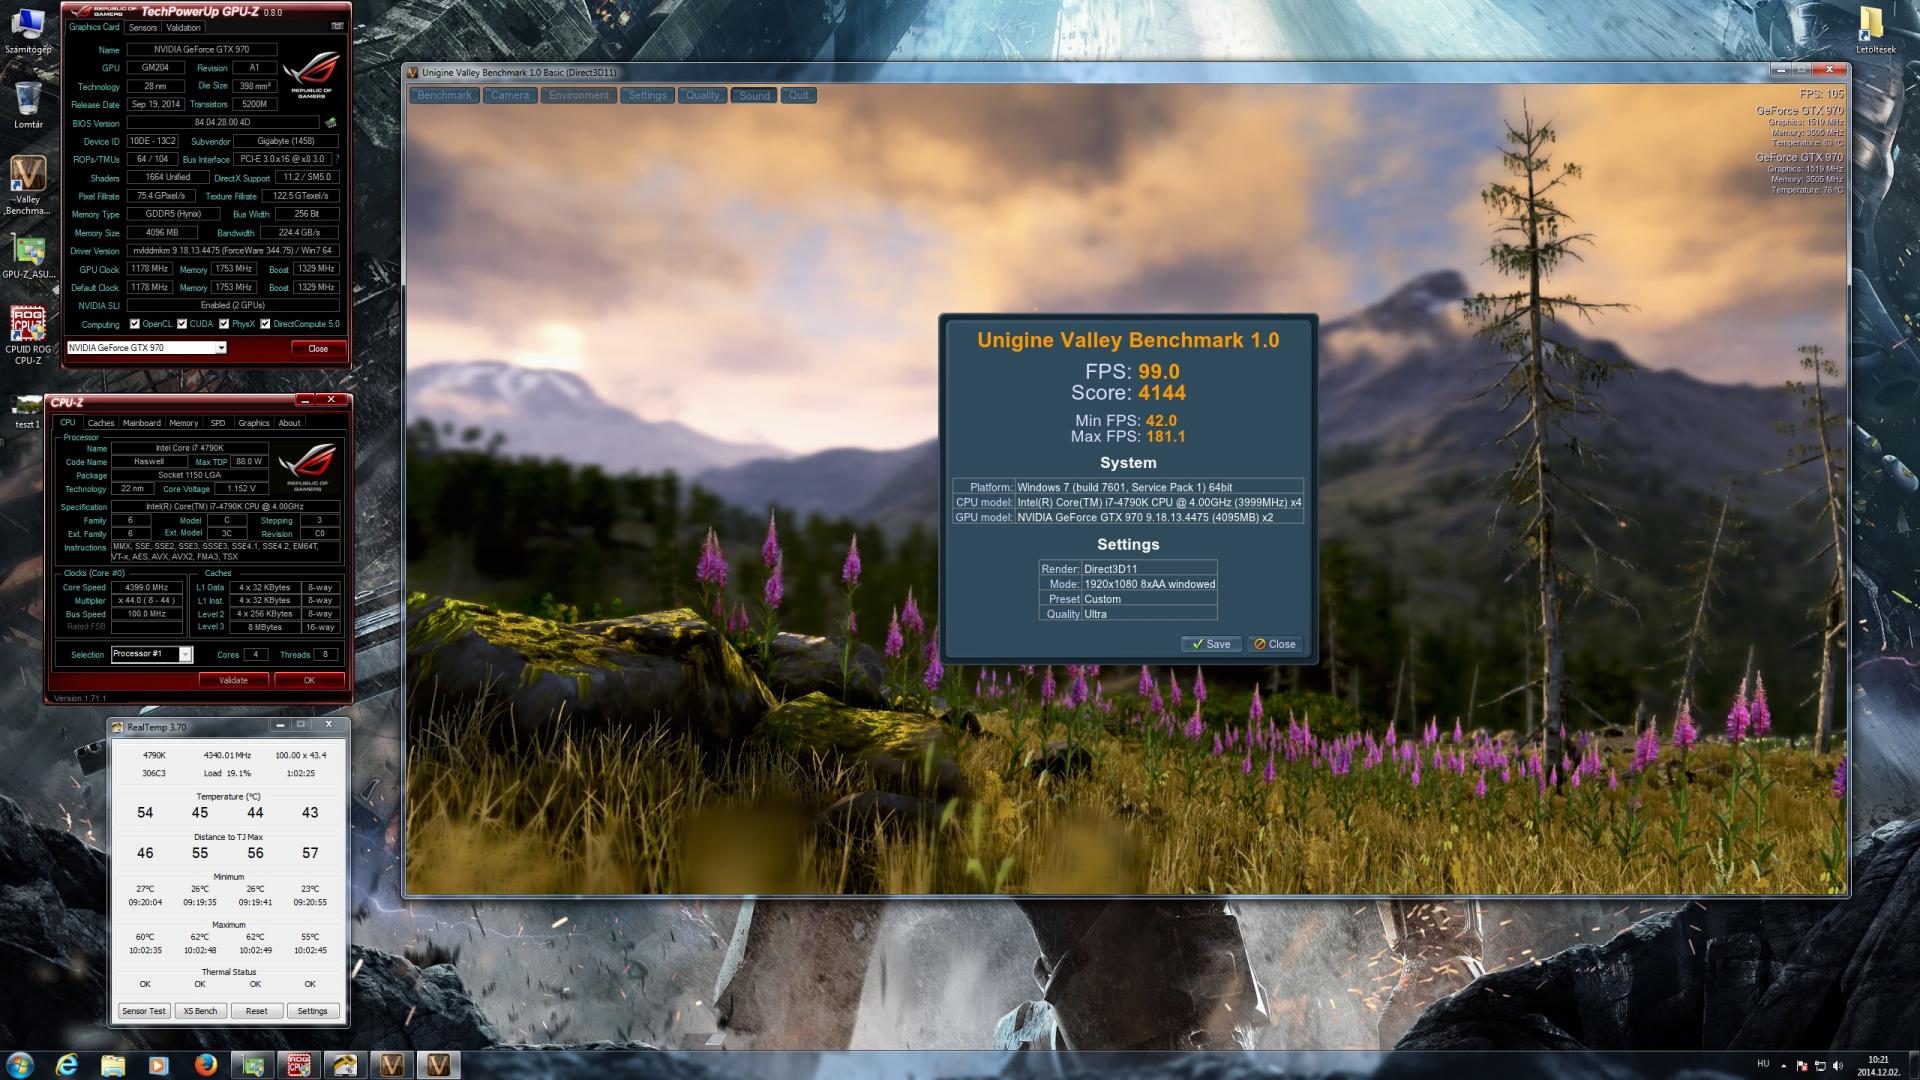Select the GPU-Z BIOS Version field

click(222, 123)
